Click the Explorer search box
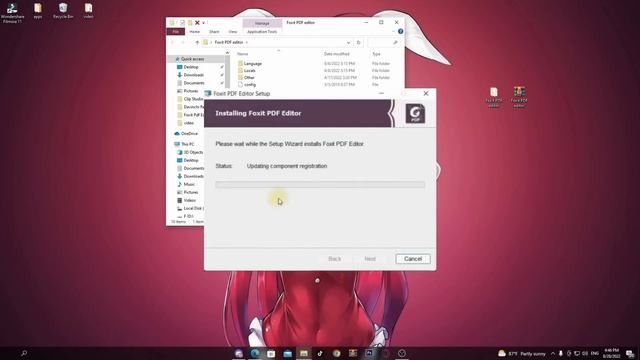This screenshot has width=640, height=360. click(x=383, y=42)
